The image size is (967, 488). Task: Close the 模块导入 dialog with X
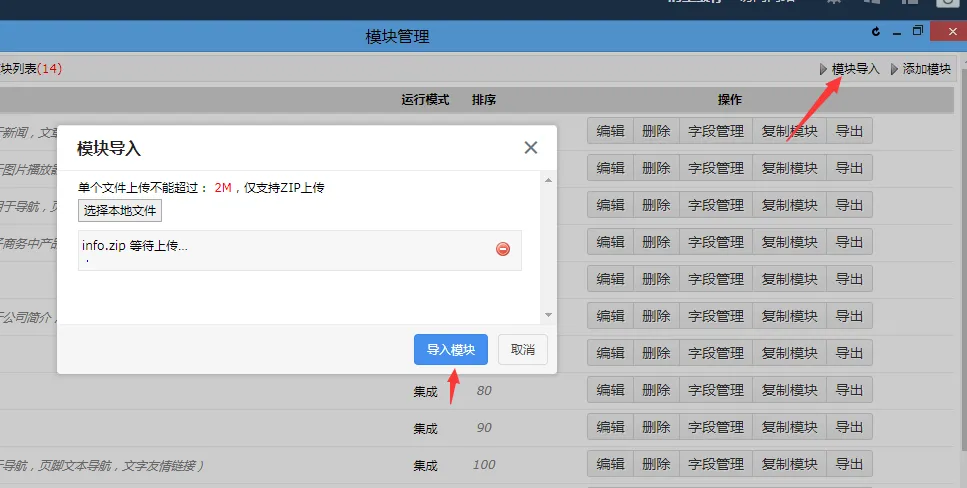tap(531, 148)
